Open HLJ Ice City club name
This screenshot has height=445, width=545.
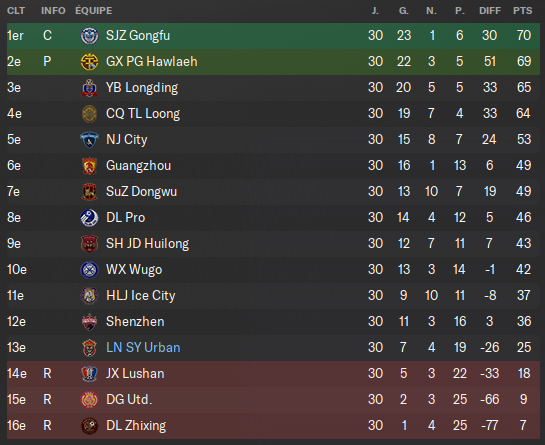pos(140,296)
